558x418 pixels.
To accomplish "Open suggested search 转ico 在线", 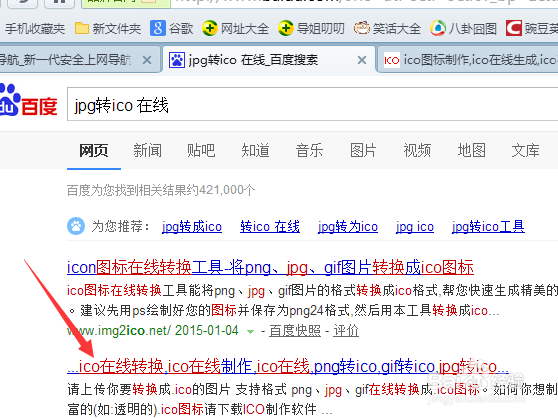I will pyautogui.click(x=270, y=227).
